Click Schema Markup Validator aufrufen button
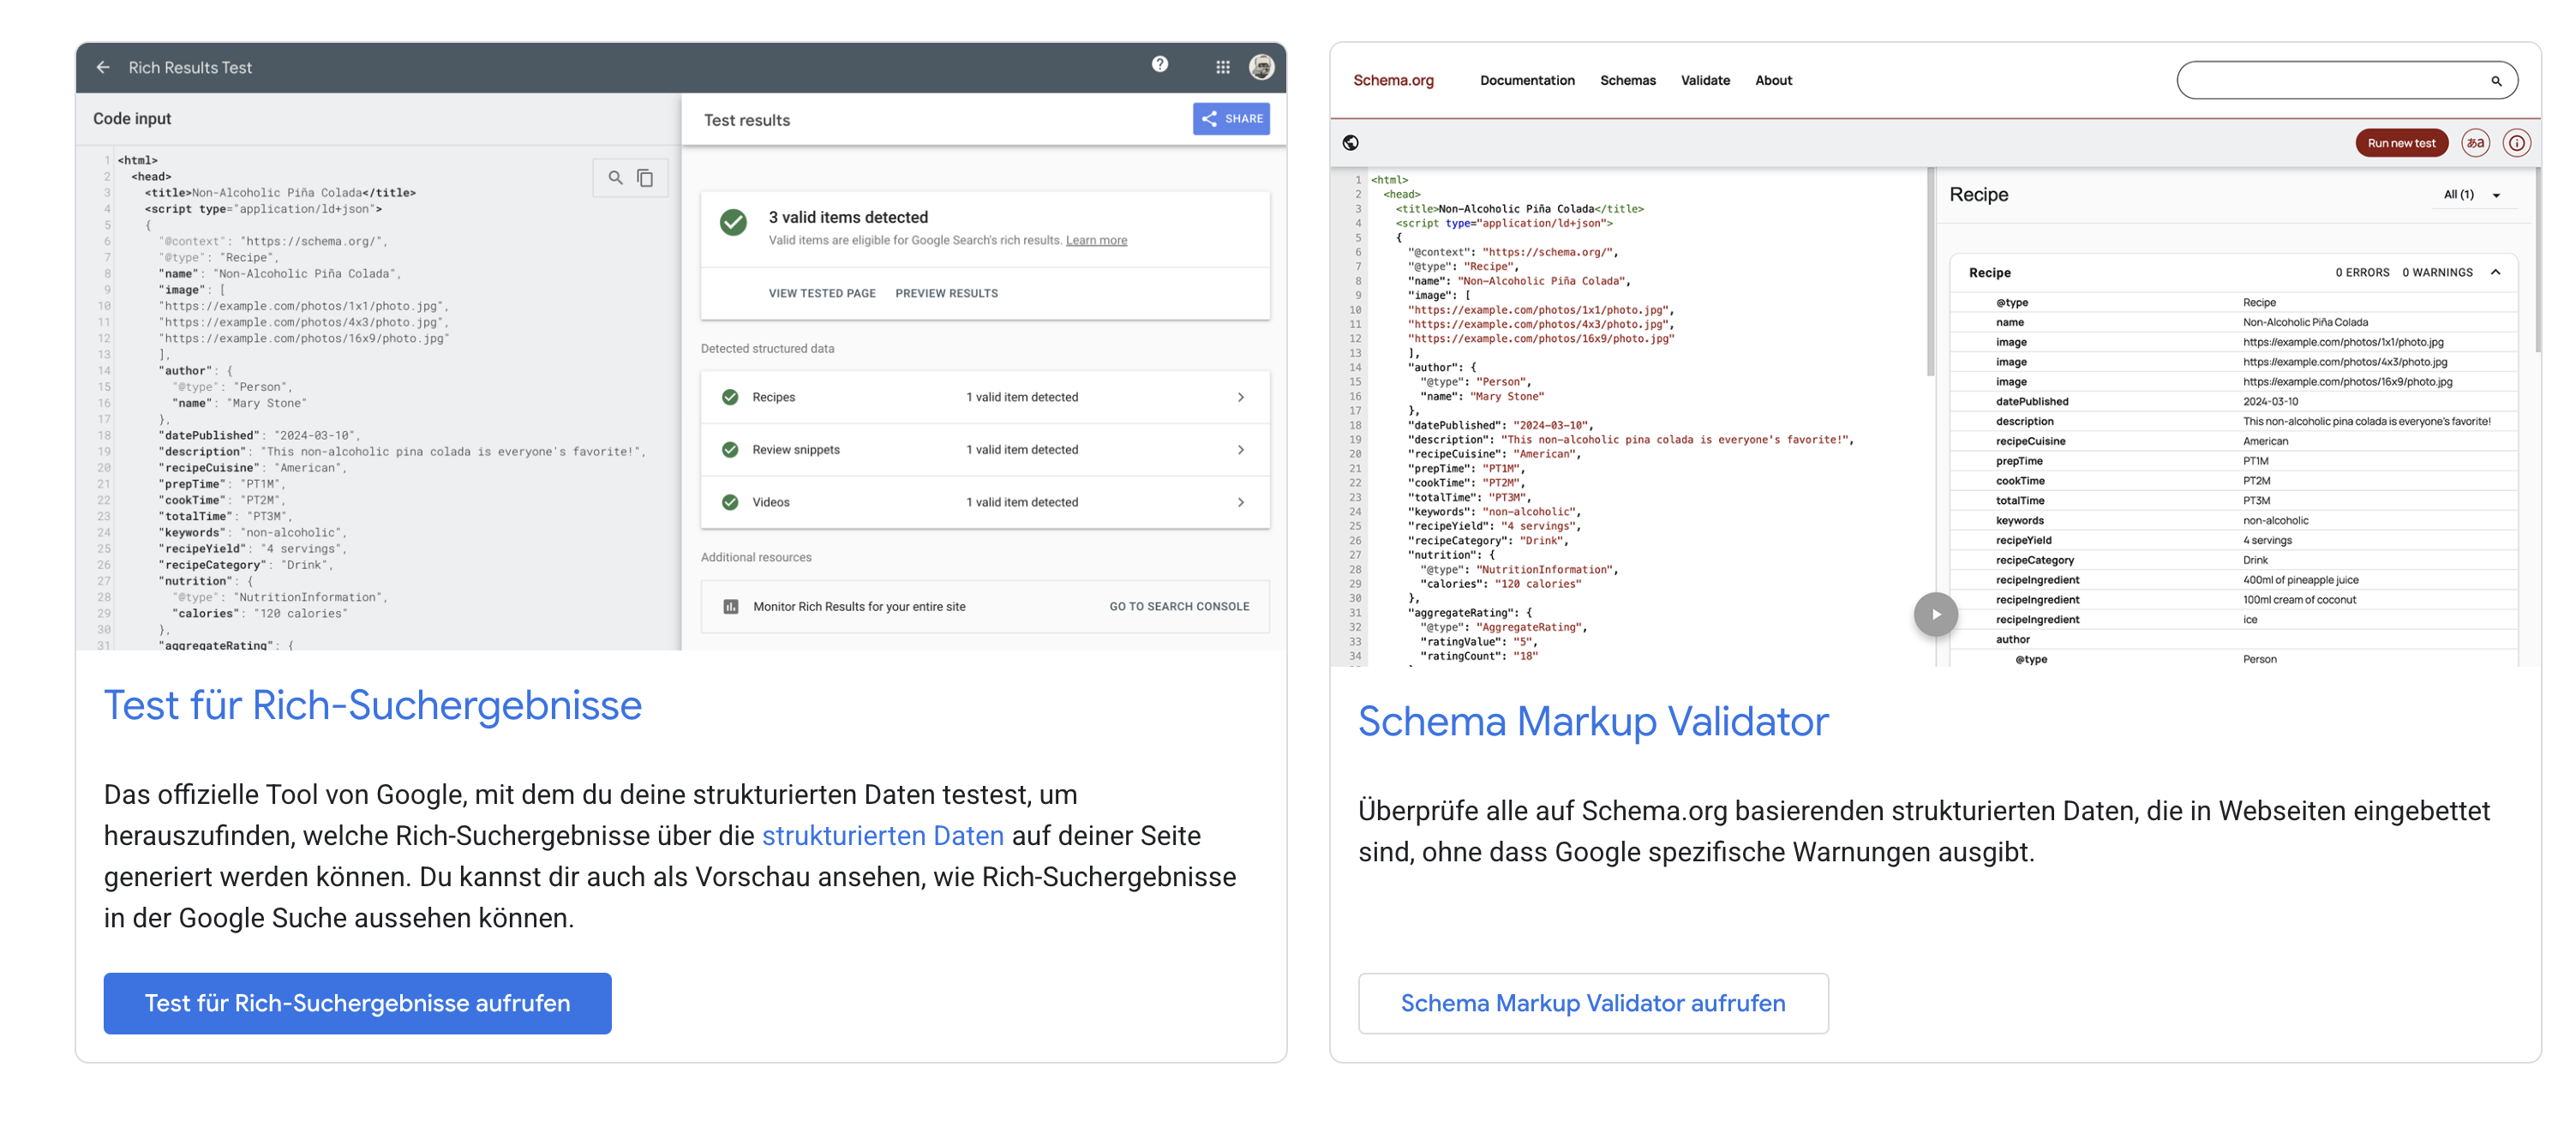The height and width of the screenshot is (1121, 2576). pyautogui.click(x=1593, y=1003)
